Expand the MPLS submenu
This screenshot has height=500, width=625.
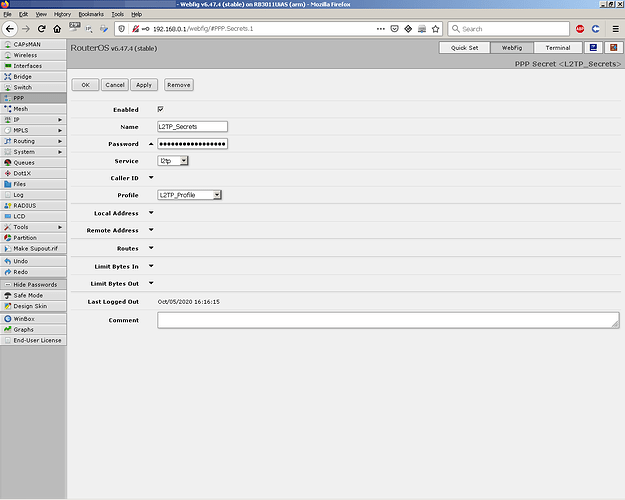click(x=33, y=130)
